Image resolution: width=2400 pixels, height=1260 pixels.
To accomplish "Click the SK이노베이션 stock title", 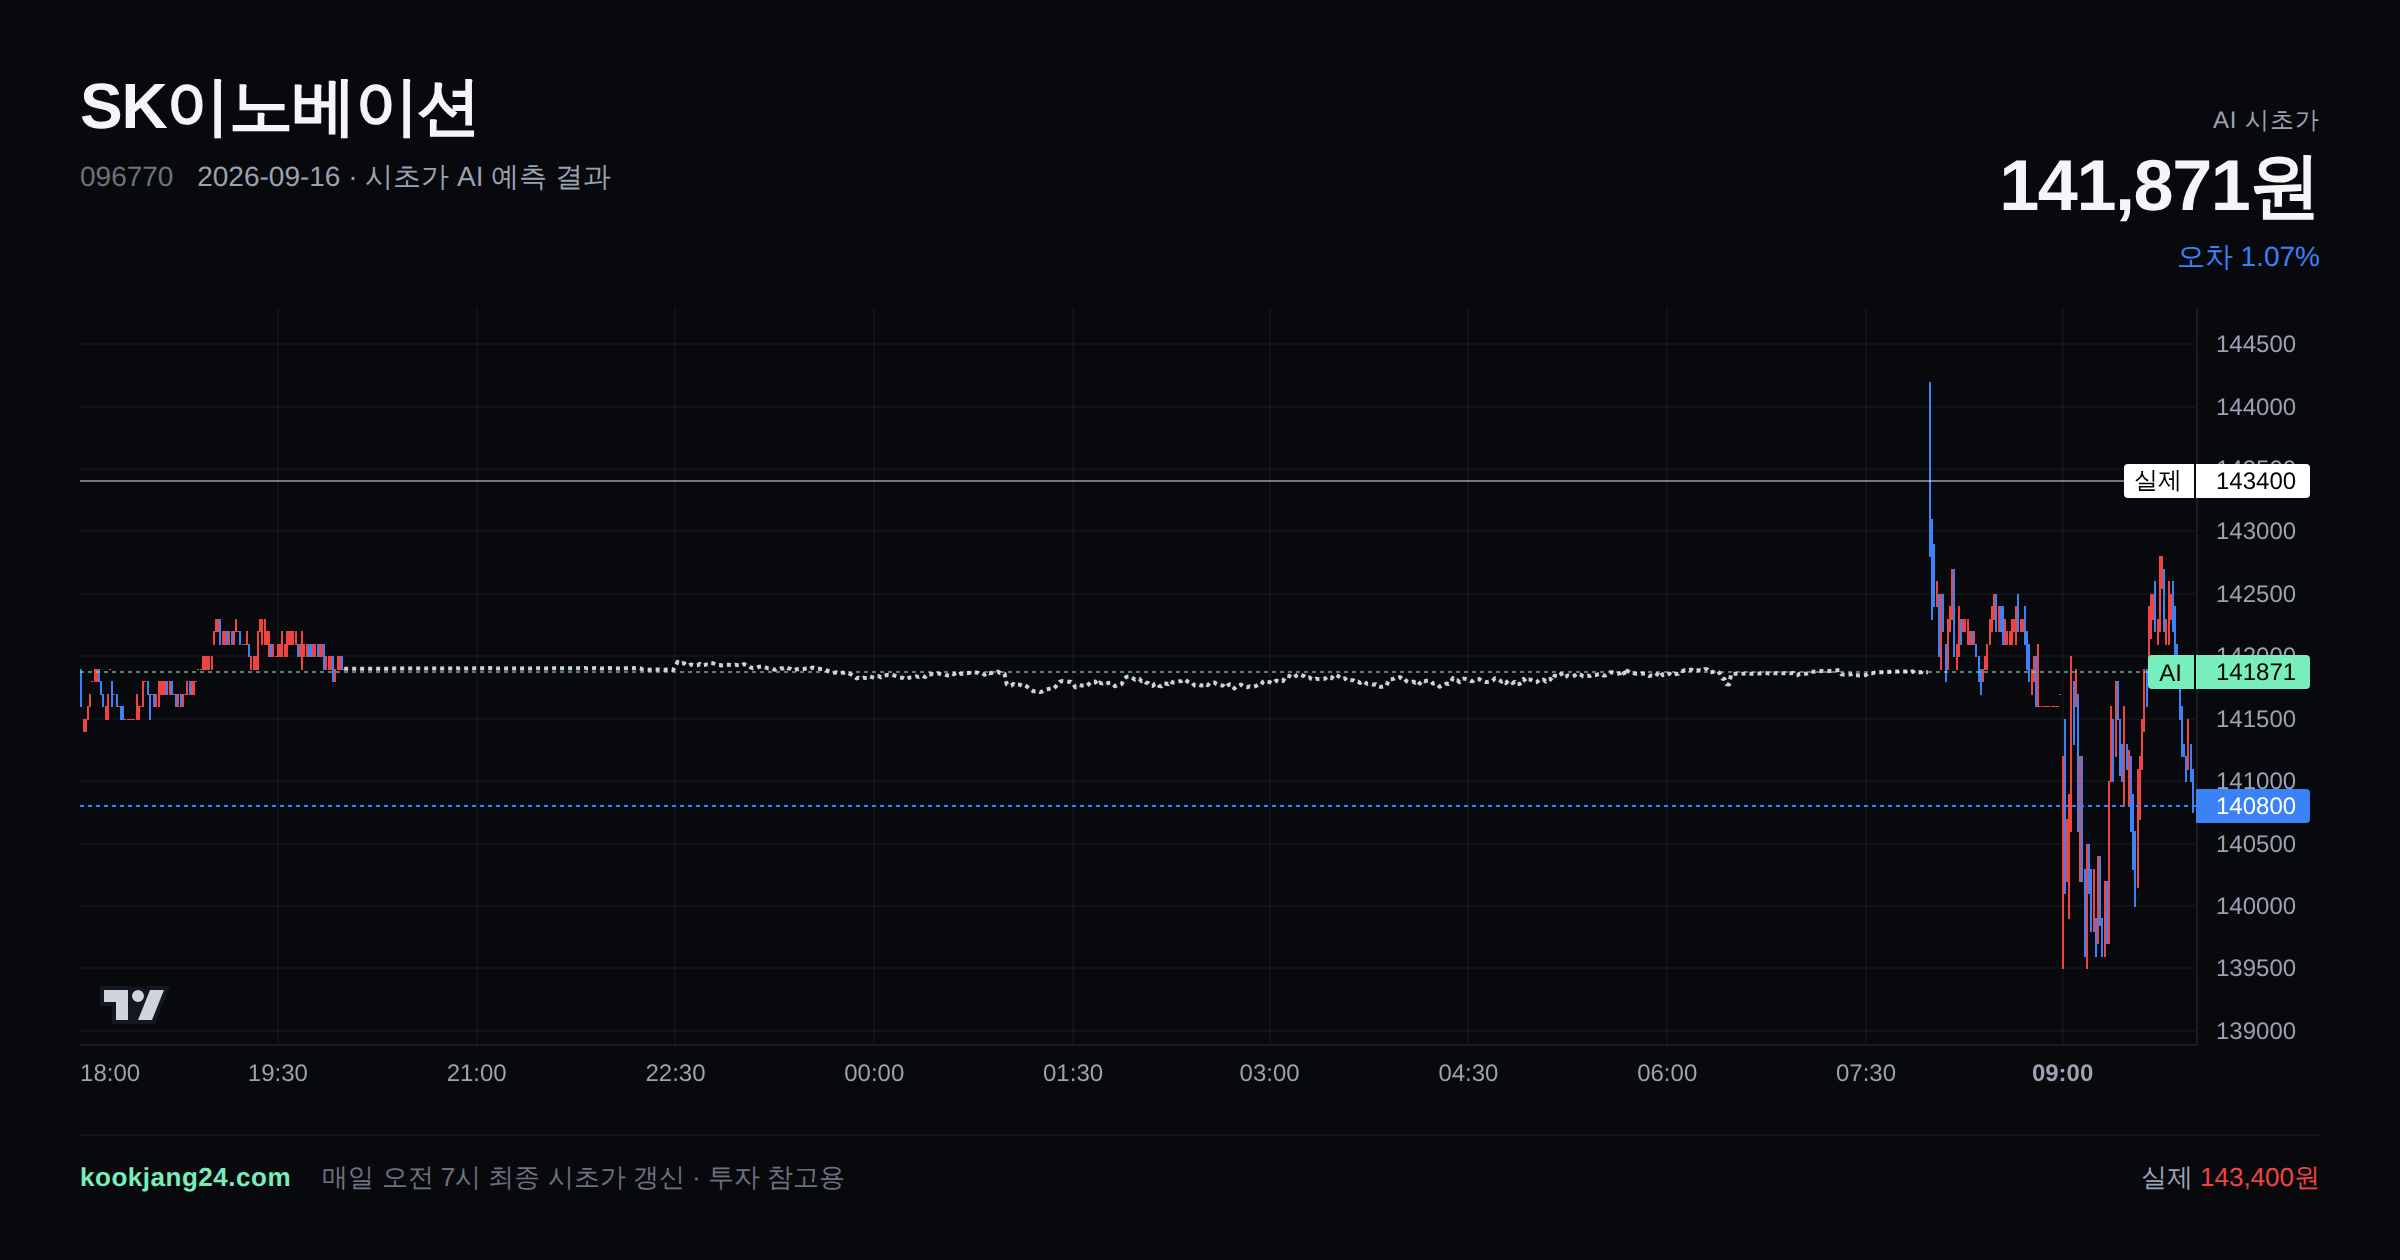I will 278,108.
